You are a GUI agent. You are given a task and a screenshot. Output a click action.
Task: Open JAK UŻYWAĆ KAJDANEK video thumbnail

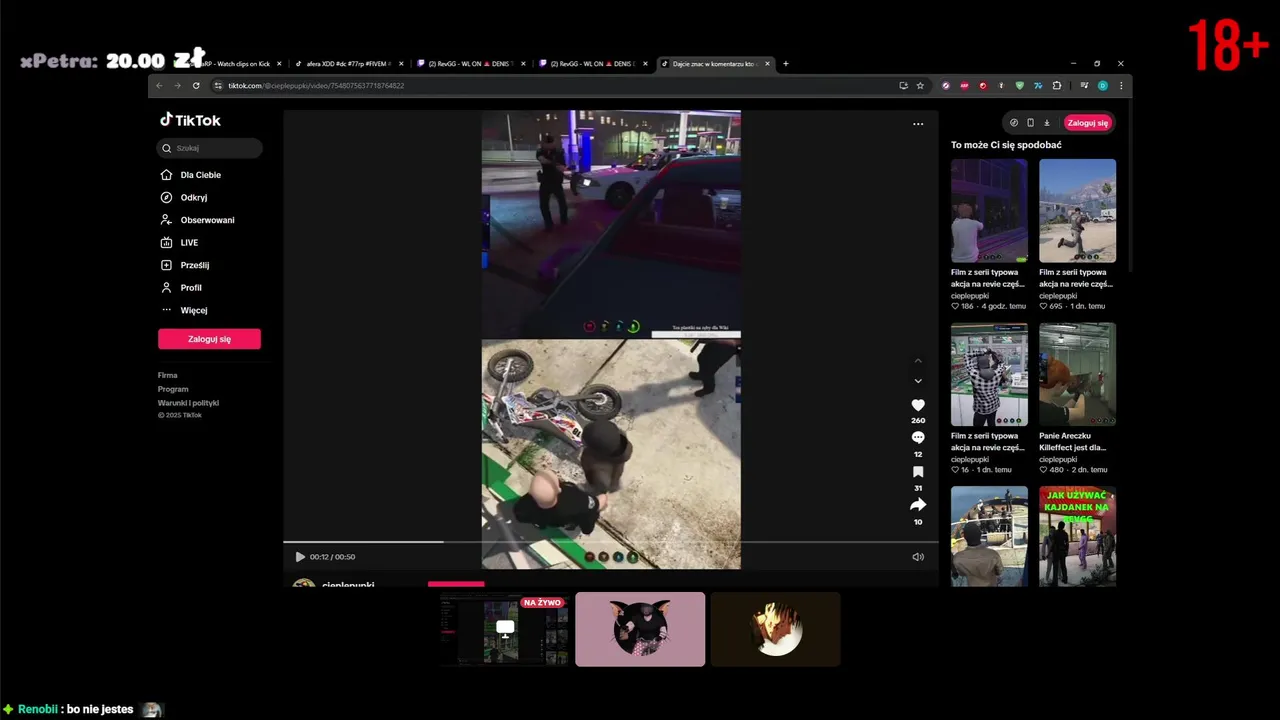point(1077,536)
